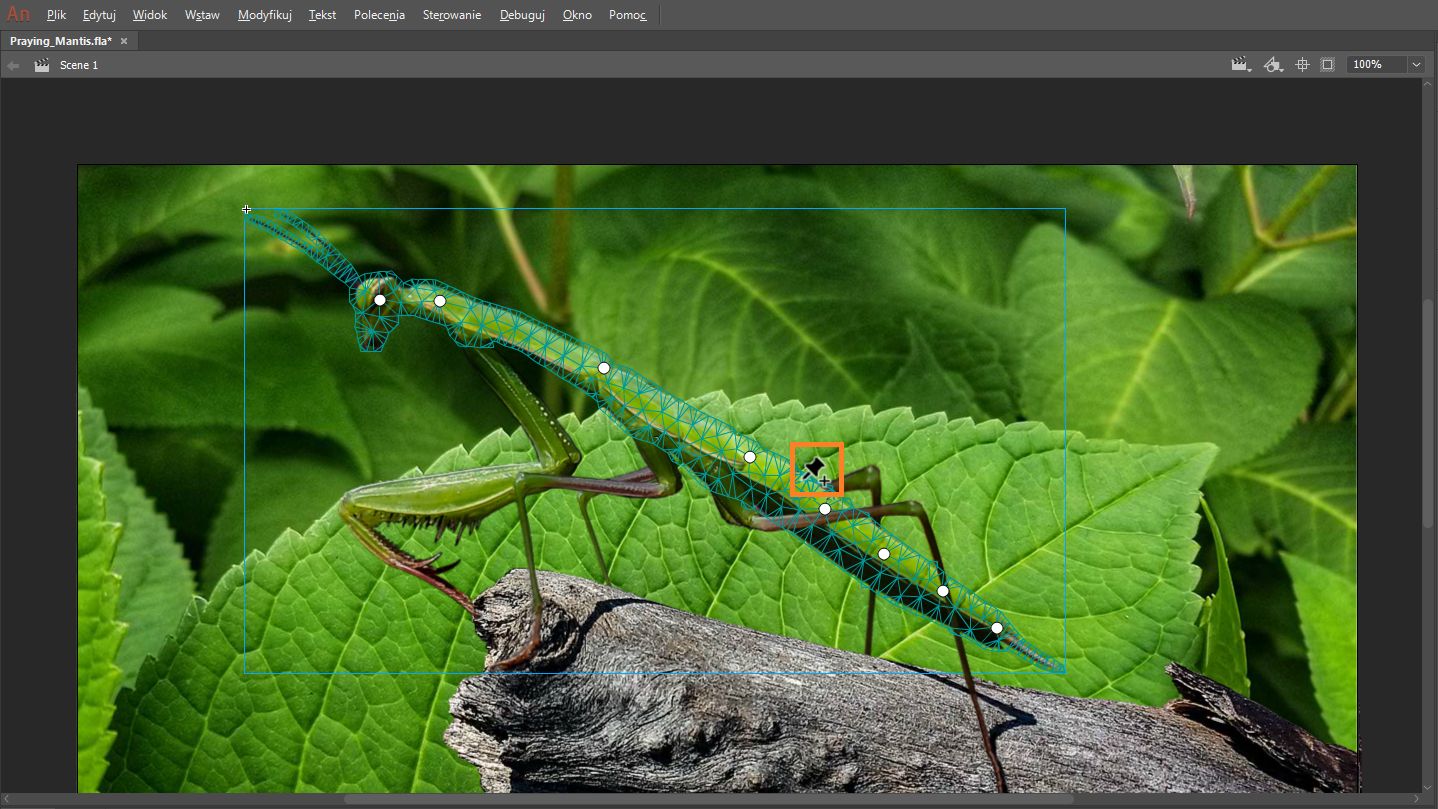This screenshot has width=1438, height=809.
Task: Select the warp pin nearest the abdomen tip
Action: tap(996, 628)
